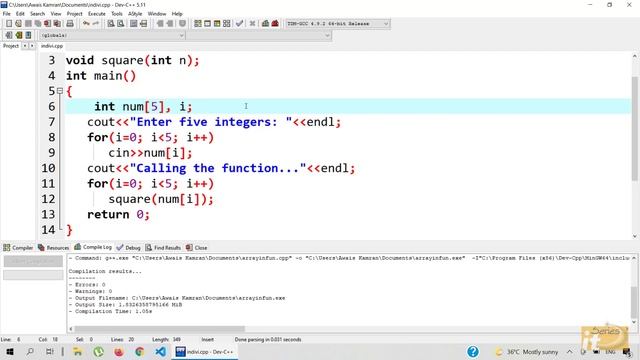
Task: Click the Goto line toolbar icon
Action: click(143, 24)
